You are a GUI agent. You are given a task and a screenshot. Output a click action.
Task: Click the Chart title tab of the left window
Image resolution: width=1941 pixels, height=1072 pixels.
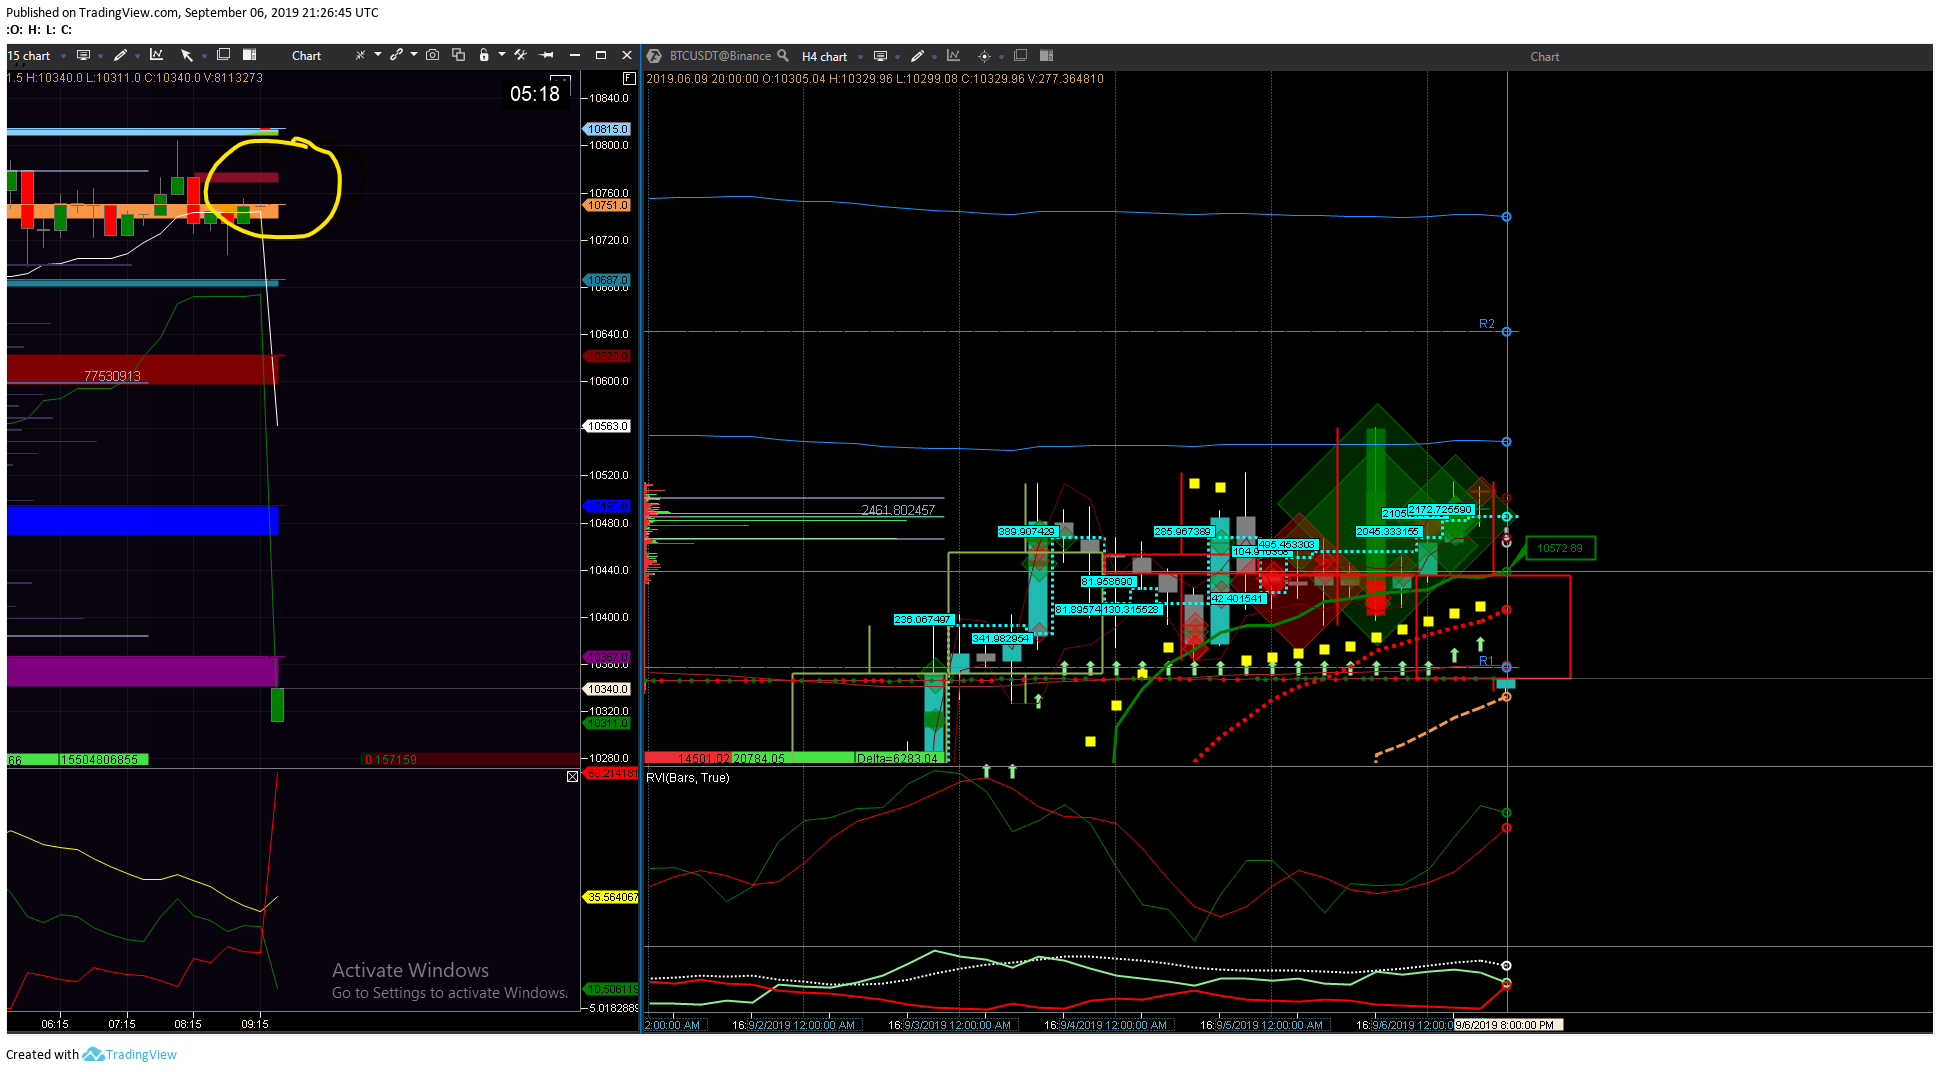click(x=306, y=56)
